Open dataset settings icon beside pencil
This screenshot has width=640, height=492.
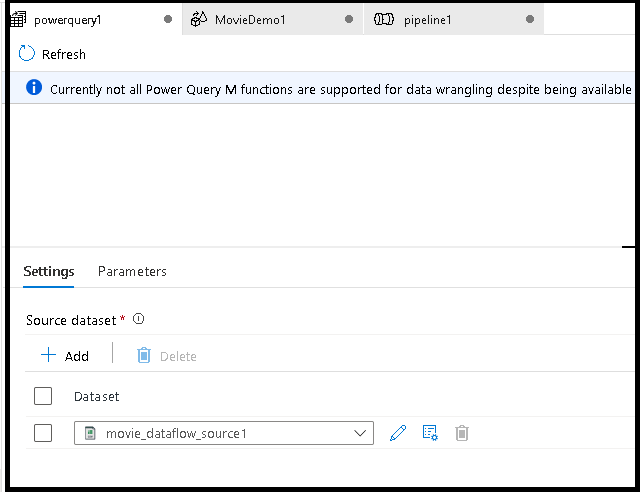[430, 433]
